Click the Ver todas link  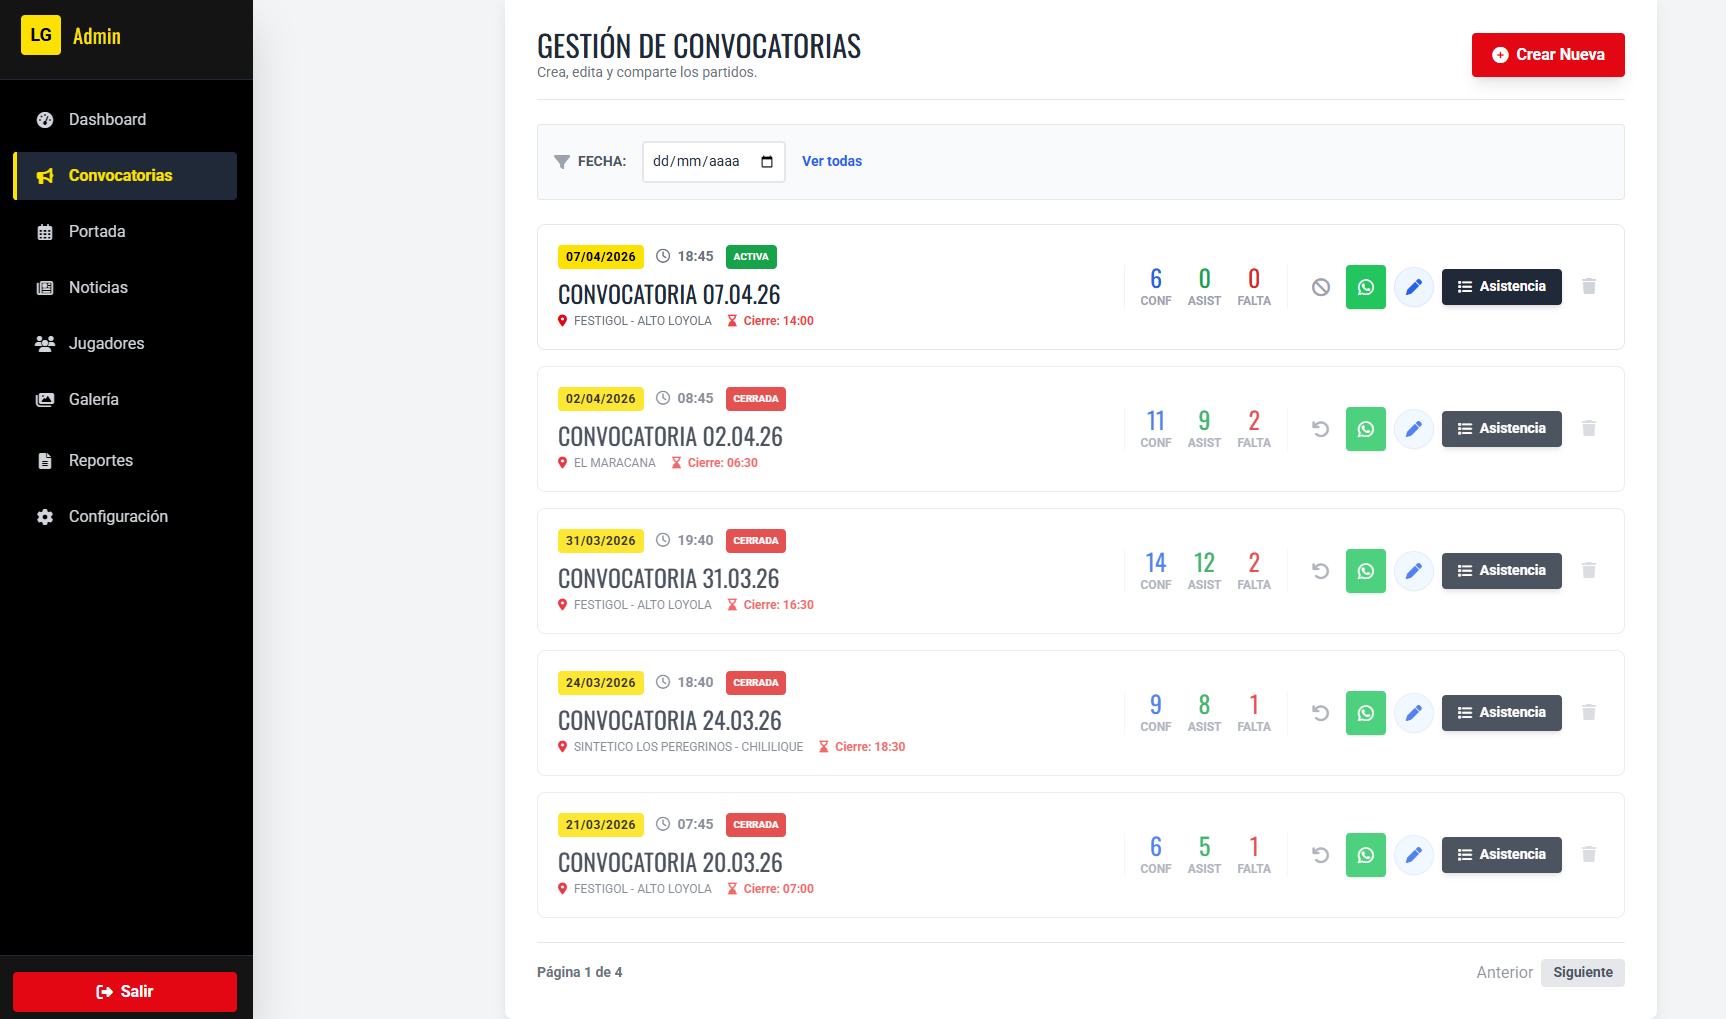coord(831,161)
